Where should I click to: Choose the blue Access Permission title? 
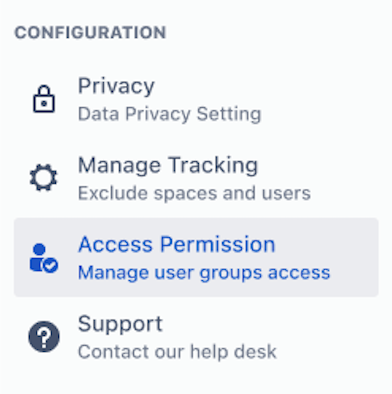pyautogui.click(x=177, y=244)
